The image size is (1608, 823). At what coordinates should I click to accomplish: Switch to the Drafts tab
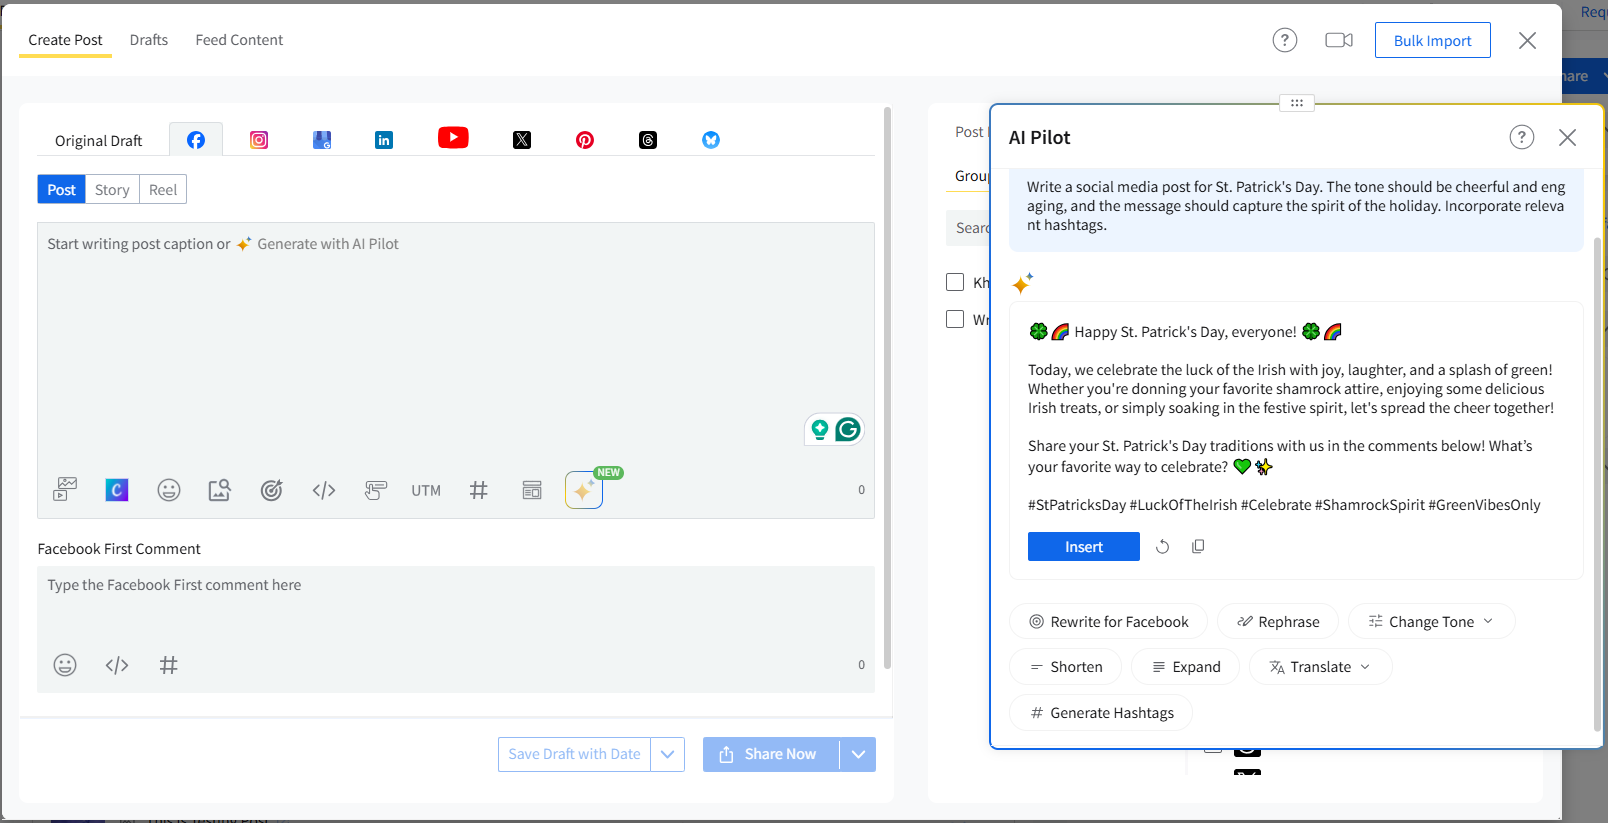(149, 40)
